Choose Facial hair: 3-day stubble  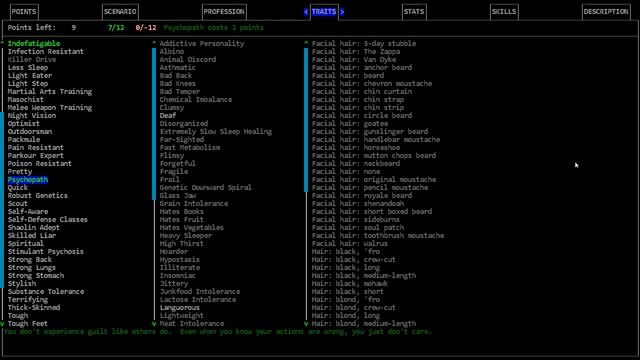point(364,43)
